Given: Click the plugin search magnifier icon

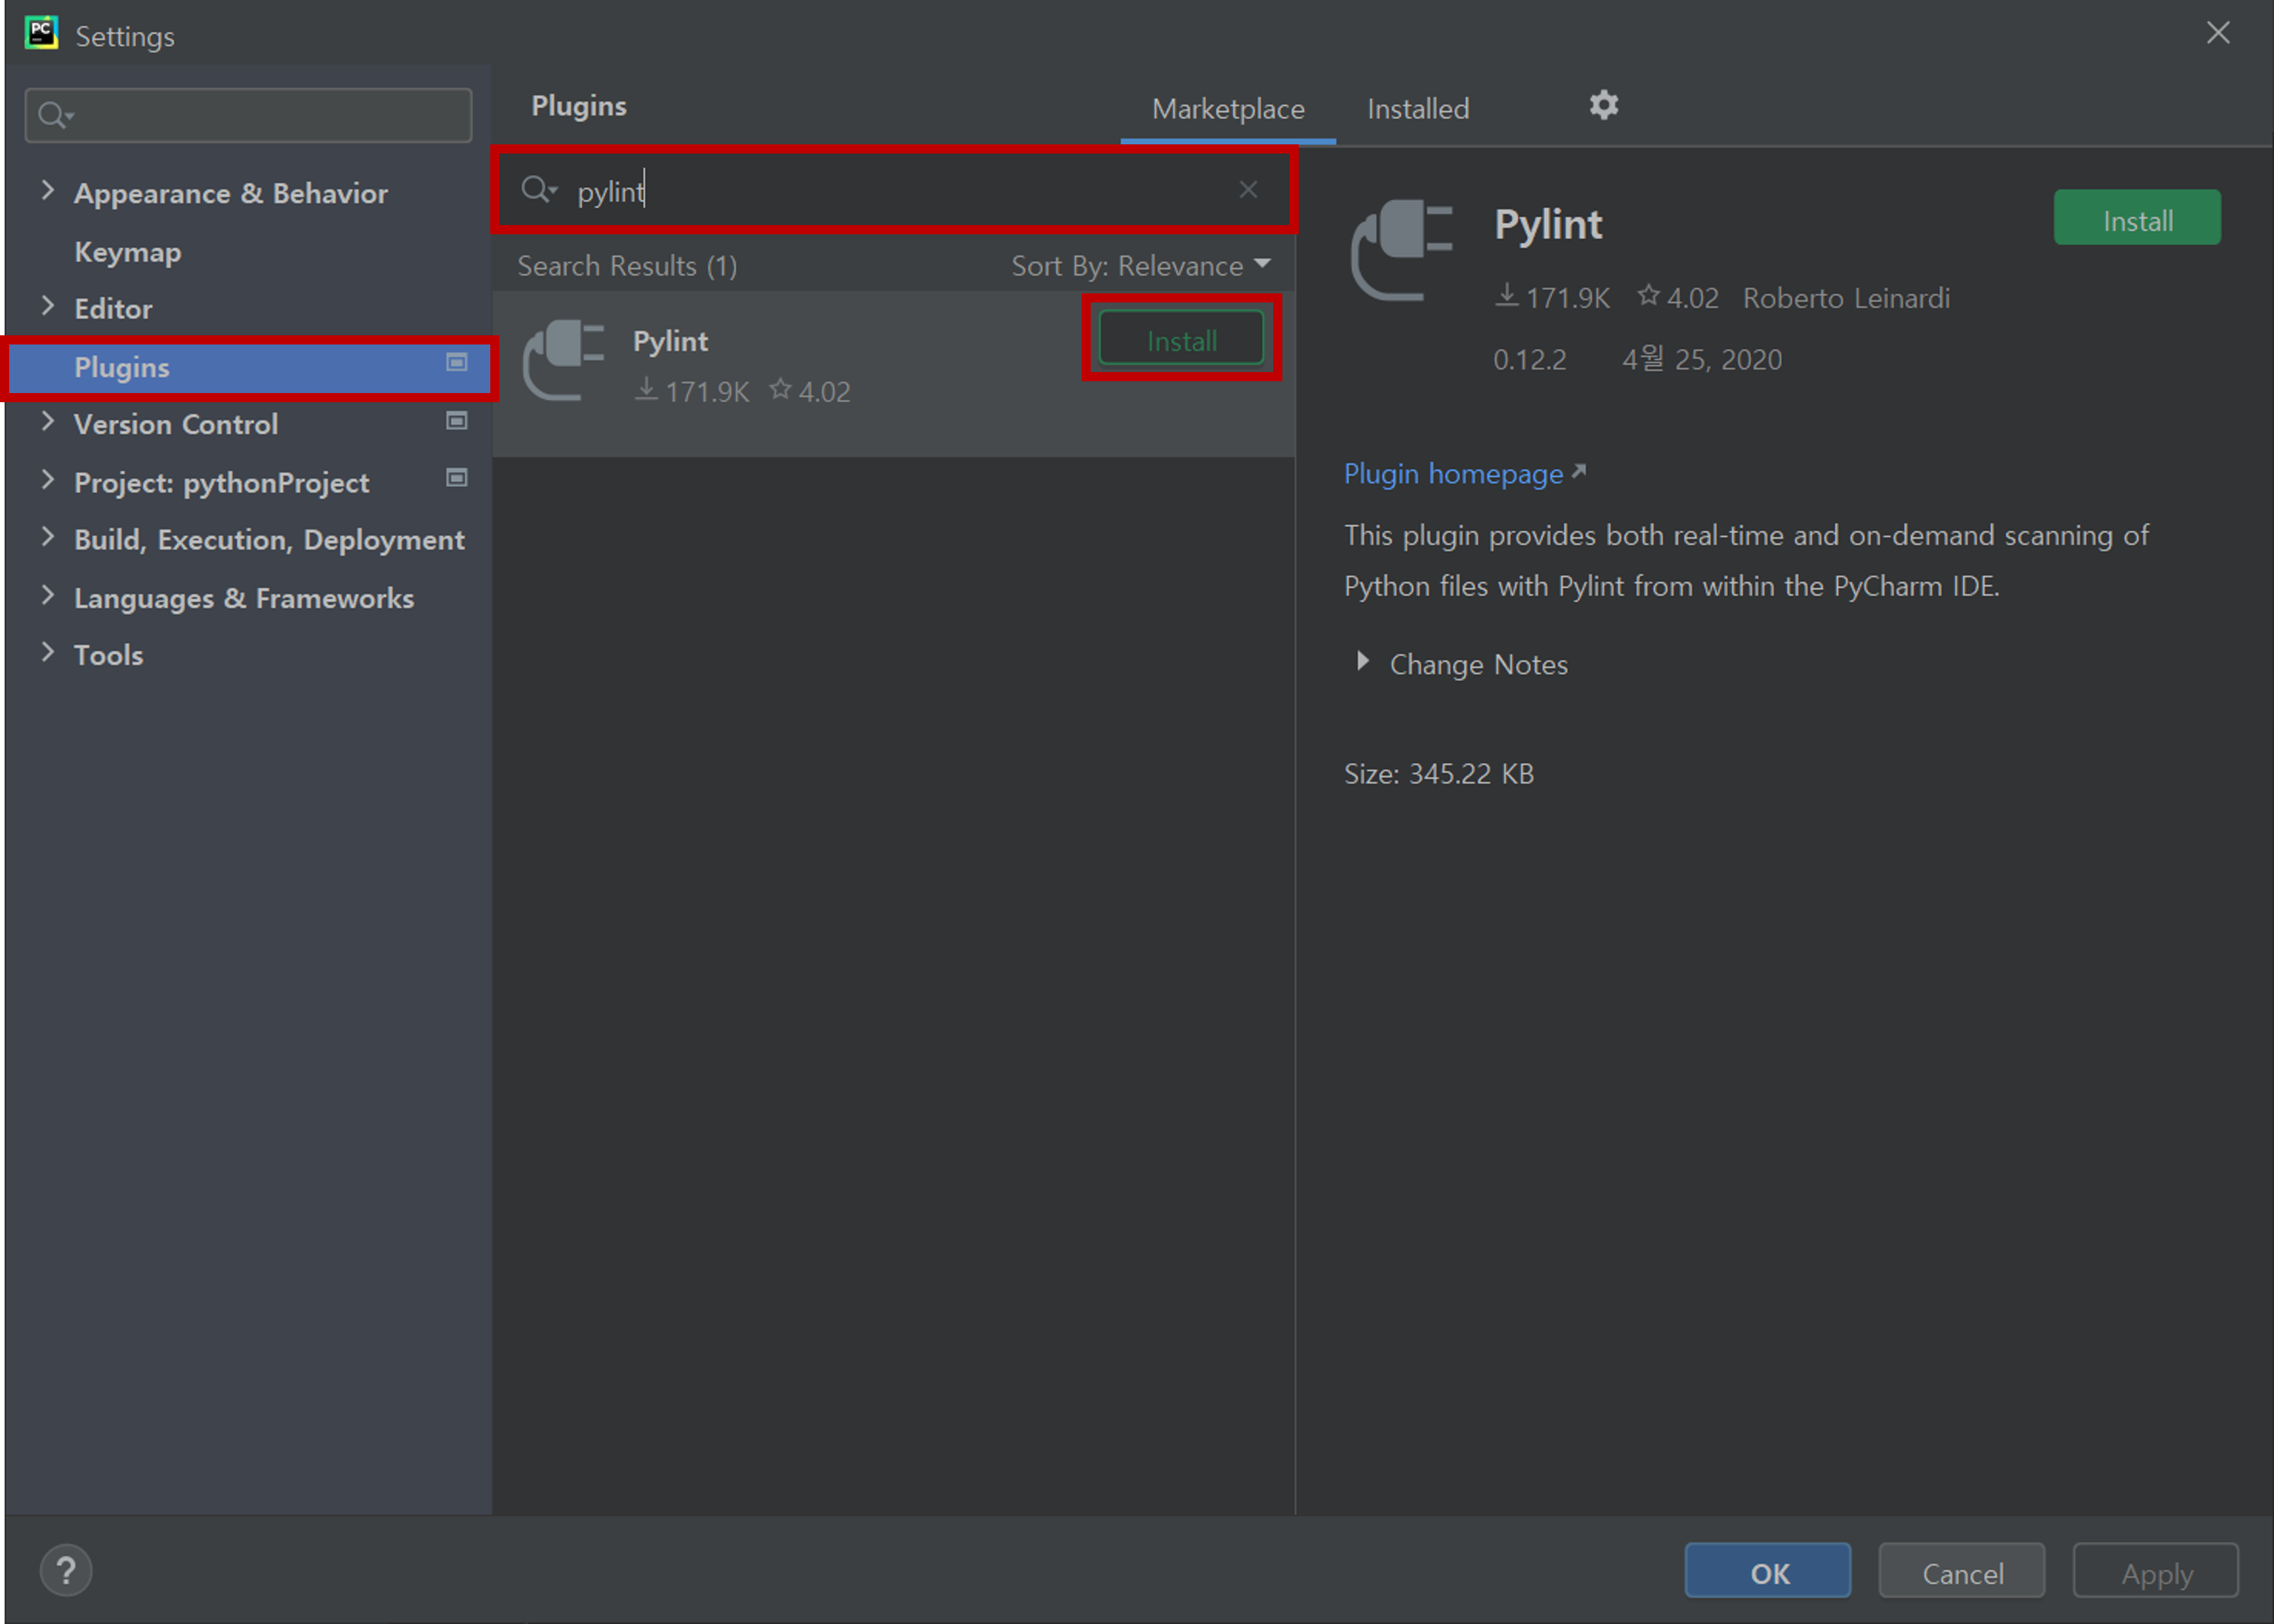Looking at the screenshot, I should click(x=538, y=189).
